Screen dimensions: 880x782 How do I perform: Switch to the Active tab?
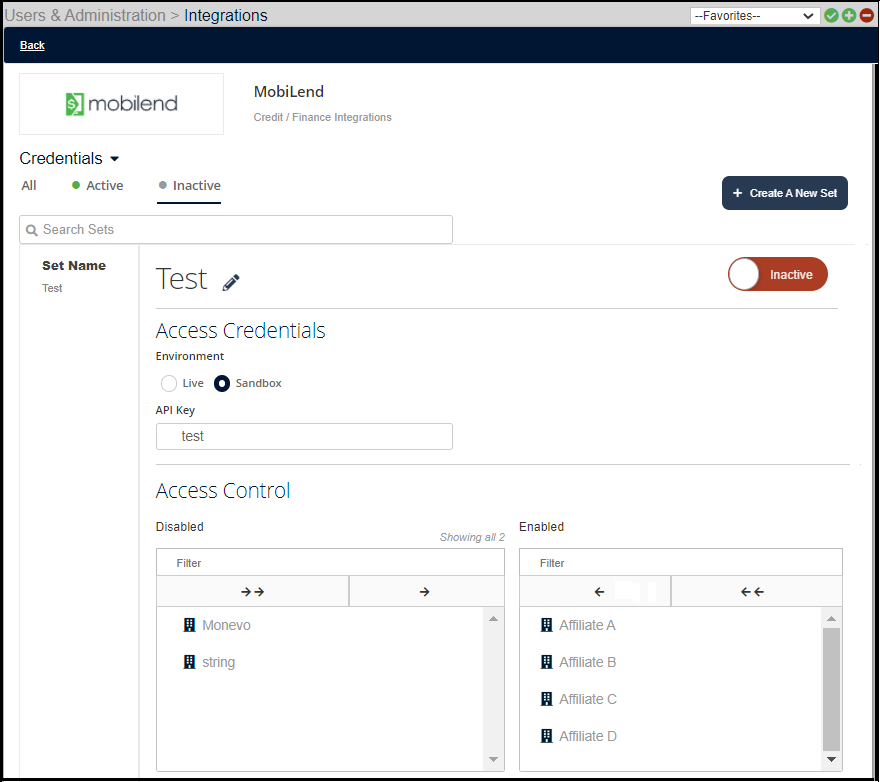click(x=98, y=186)
